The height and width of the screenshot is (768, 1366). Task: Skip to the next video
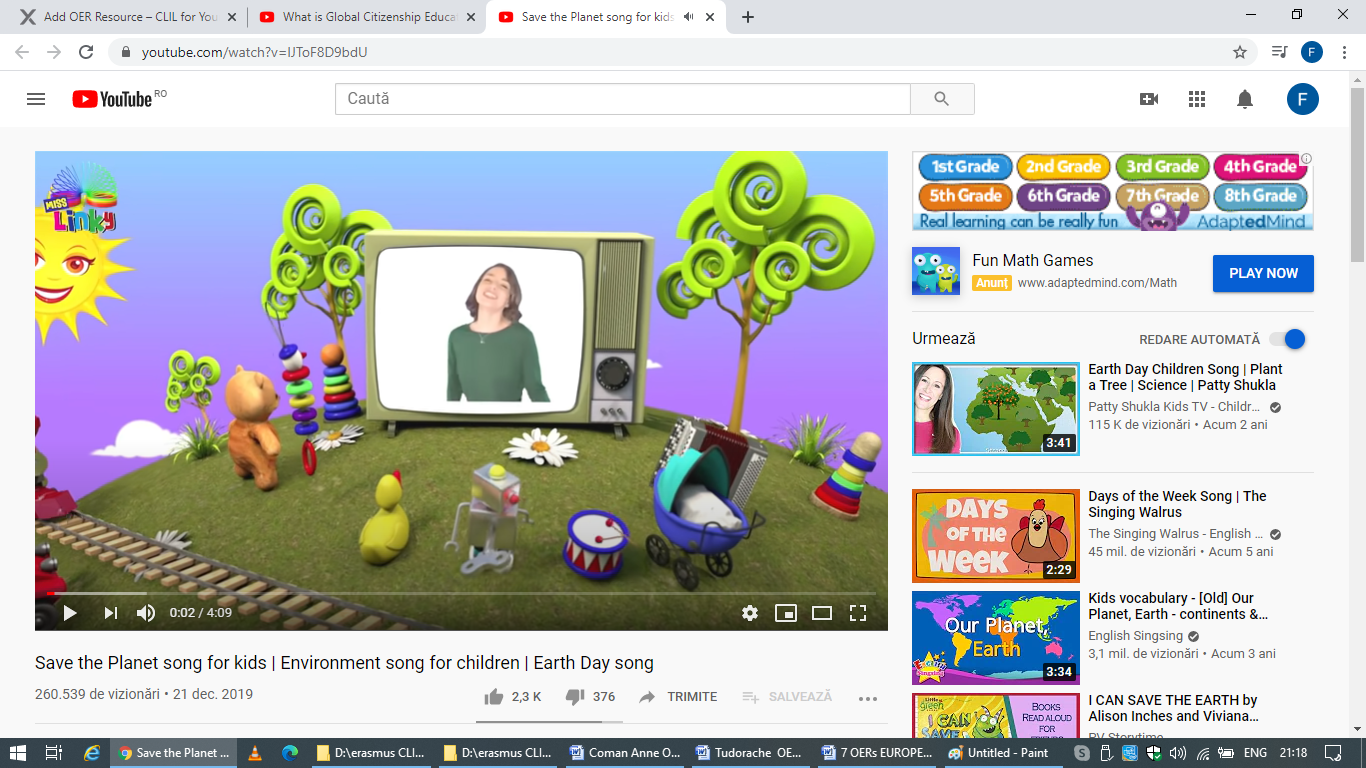coord(111,613)
